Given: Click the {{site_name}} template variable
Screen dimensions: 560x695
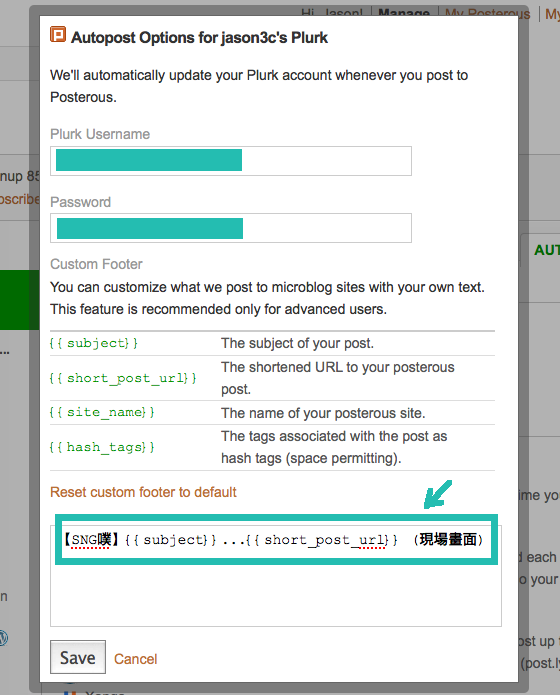Looking at the screenshot, I should pos(102,412).
